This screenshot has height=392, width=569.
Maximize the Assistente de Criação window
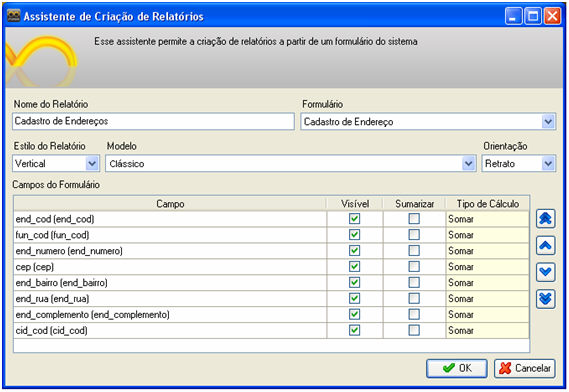click(533, 16)
